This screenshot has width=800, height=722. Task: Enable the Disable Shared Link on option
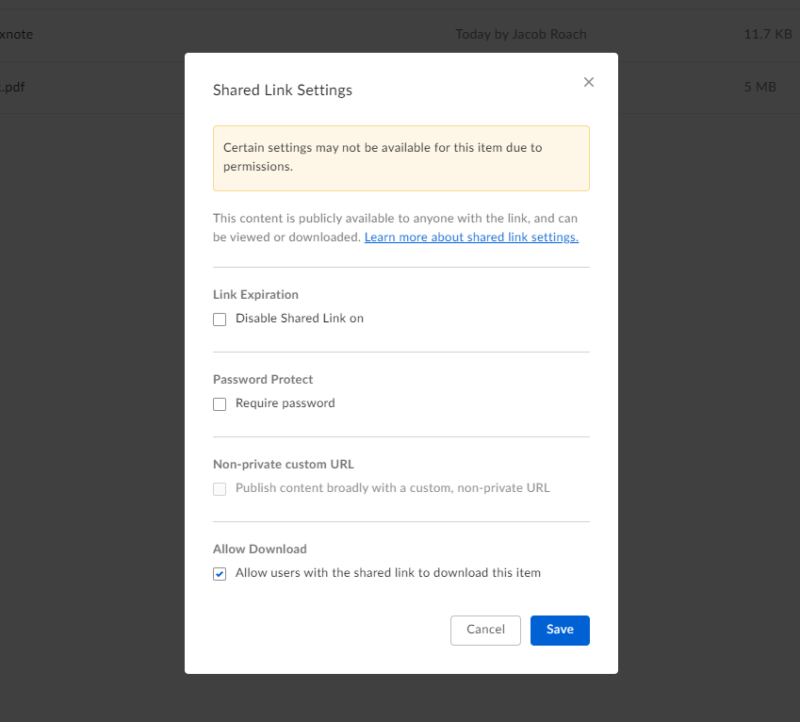click(x=219, y=319)
